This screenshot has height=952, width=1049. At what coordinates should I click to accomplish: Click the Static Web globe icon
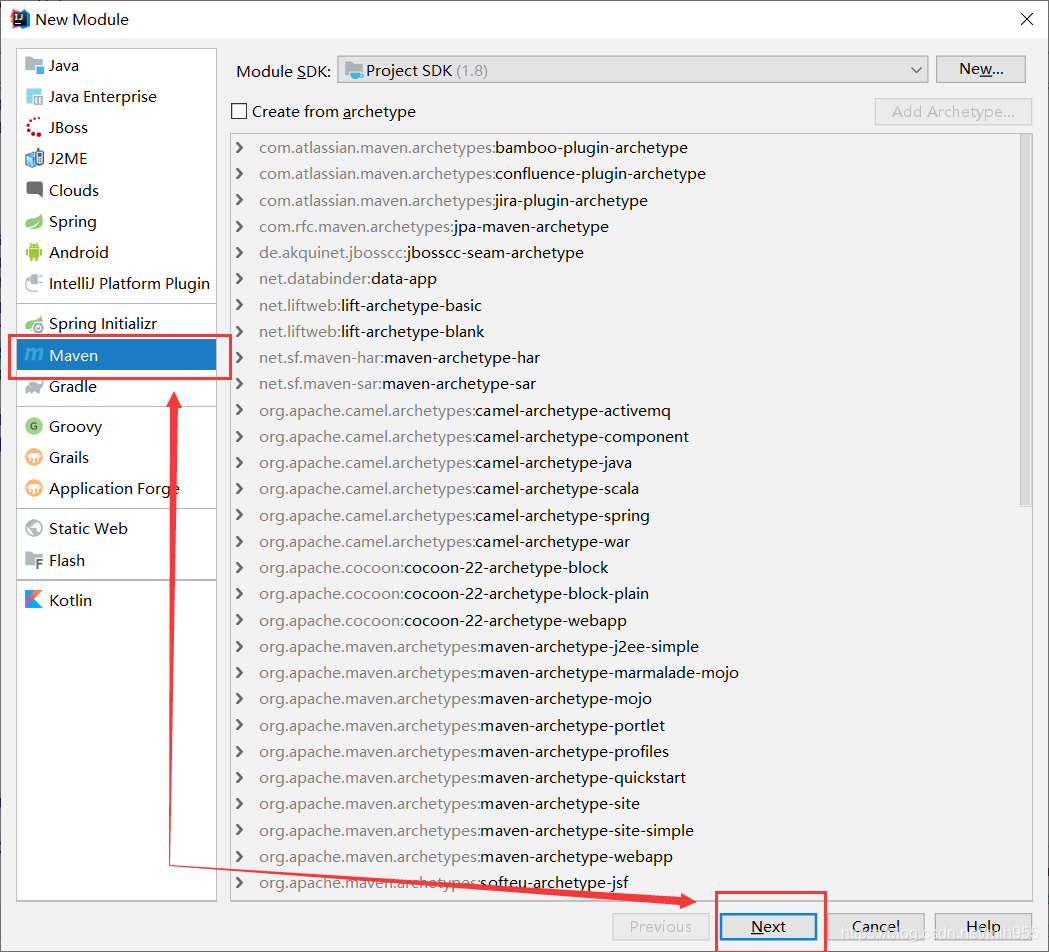click(x=33, y=529)
